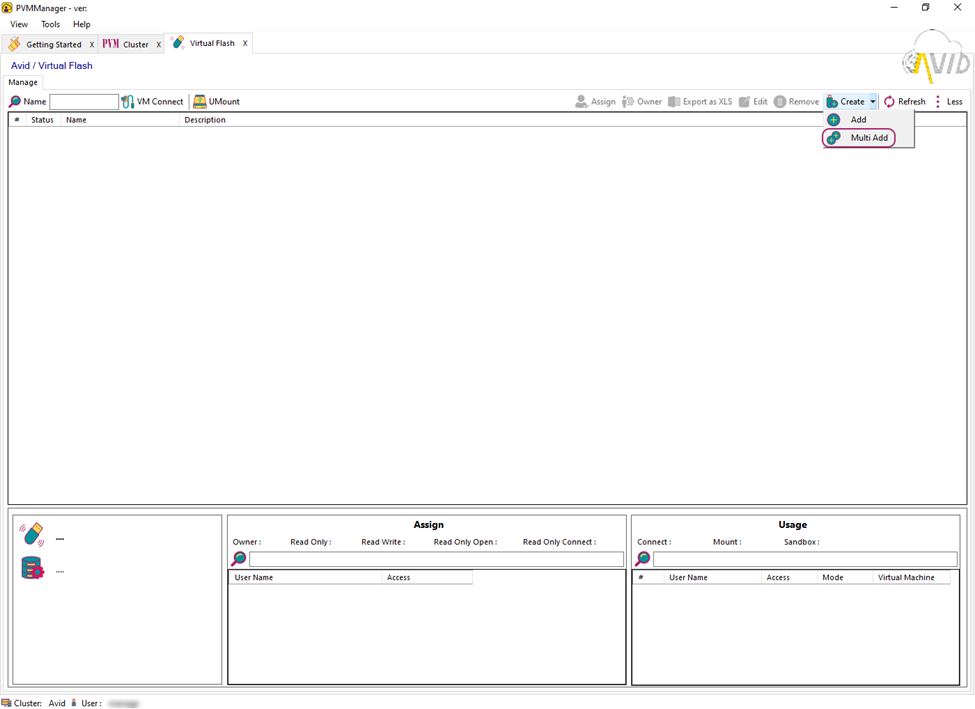The width and height of the screenshot is (975, 709).
Task: Minimize the PVMManager window
Action: (x=894, y=7)
